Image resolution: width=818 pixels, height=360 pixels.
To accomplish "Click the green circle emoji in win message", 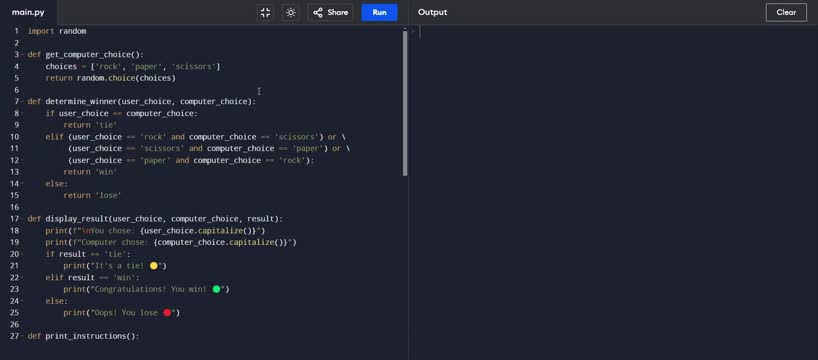I will point(216,289).
